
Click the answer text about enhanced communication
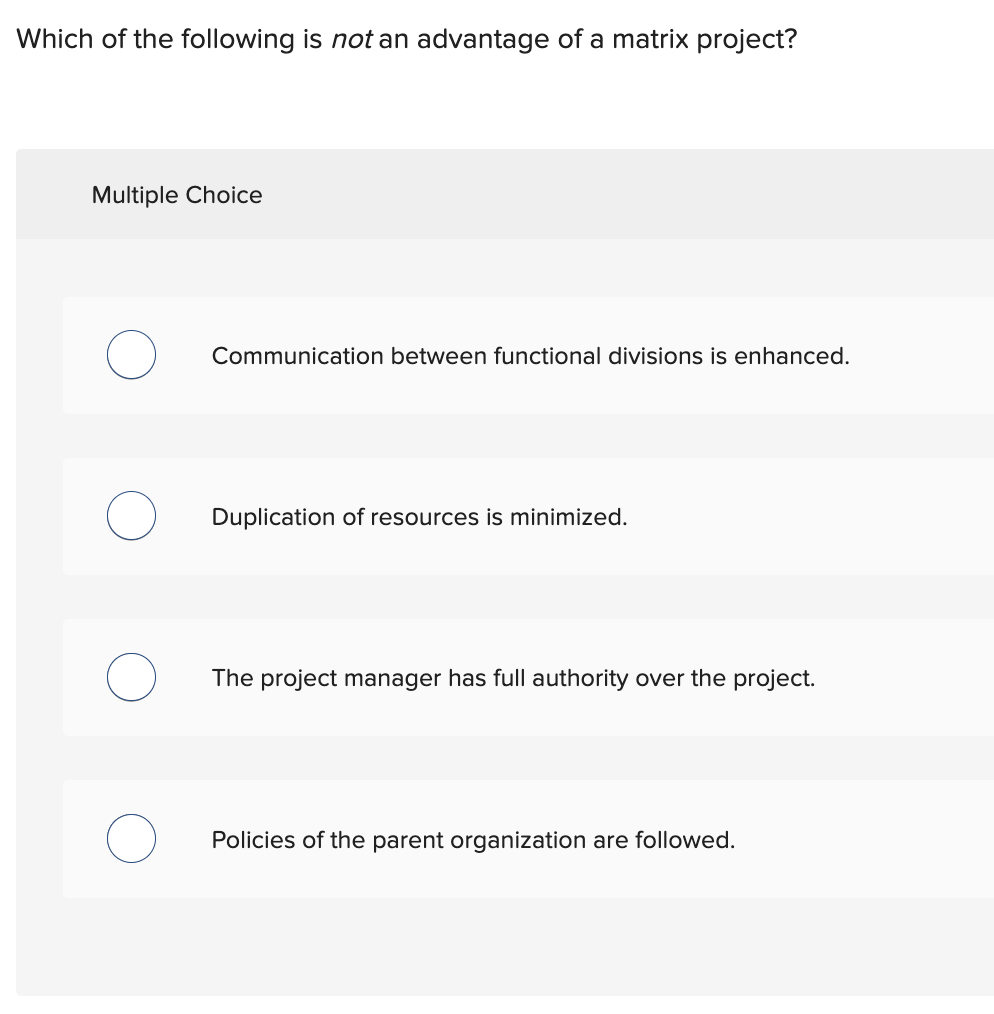(x=530, y=356)
